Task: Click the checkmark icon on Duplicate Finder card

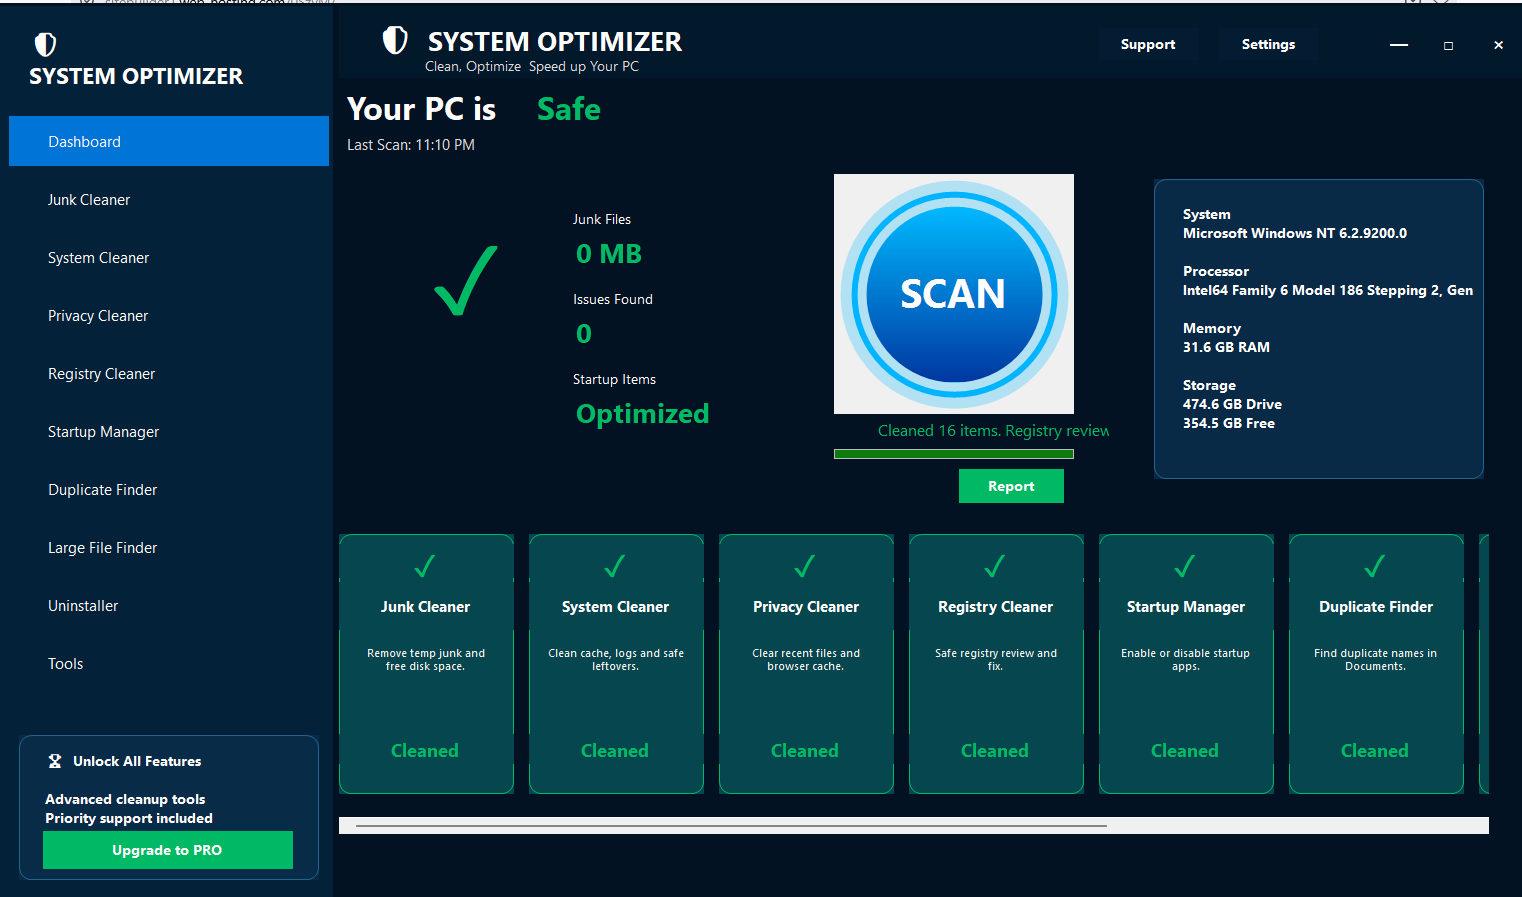Action: (1375, 566)
